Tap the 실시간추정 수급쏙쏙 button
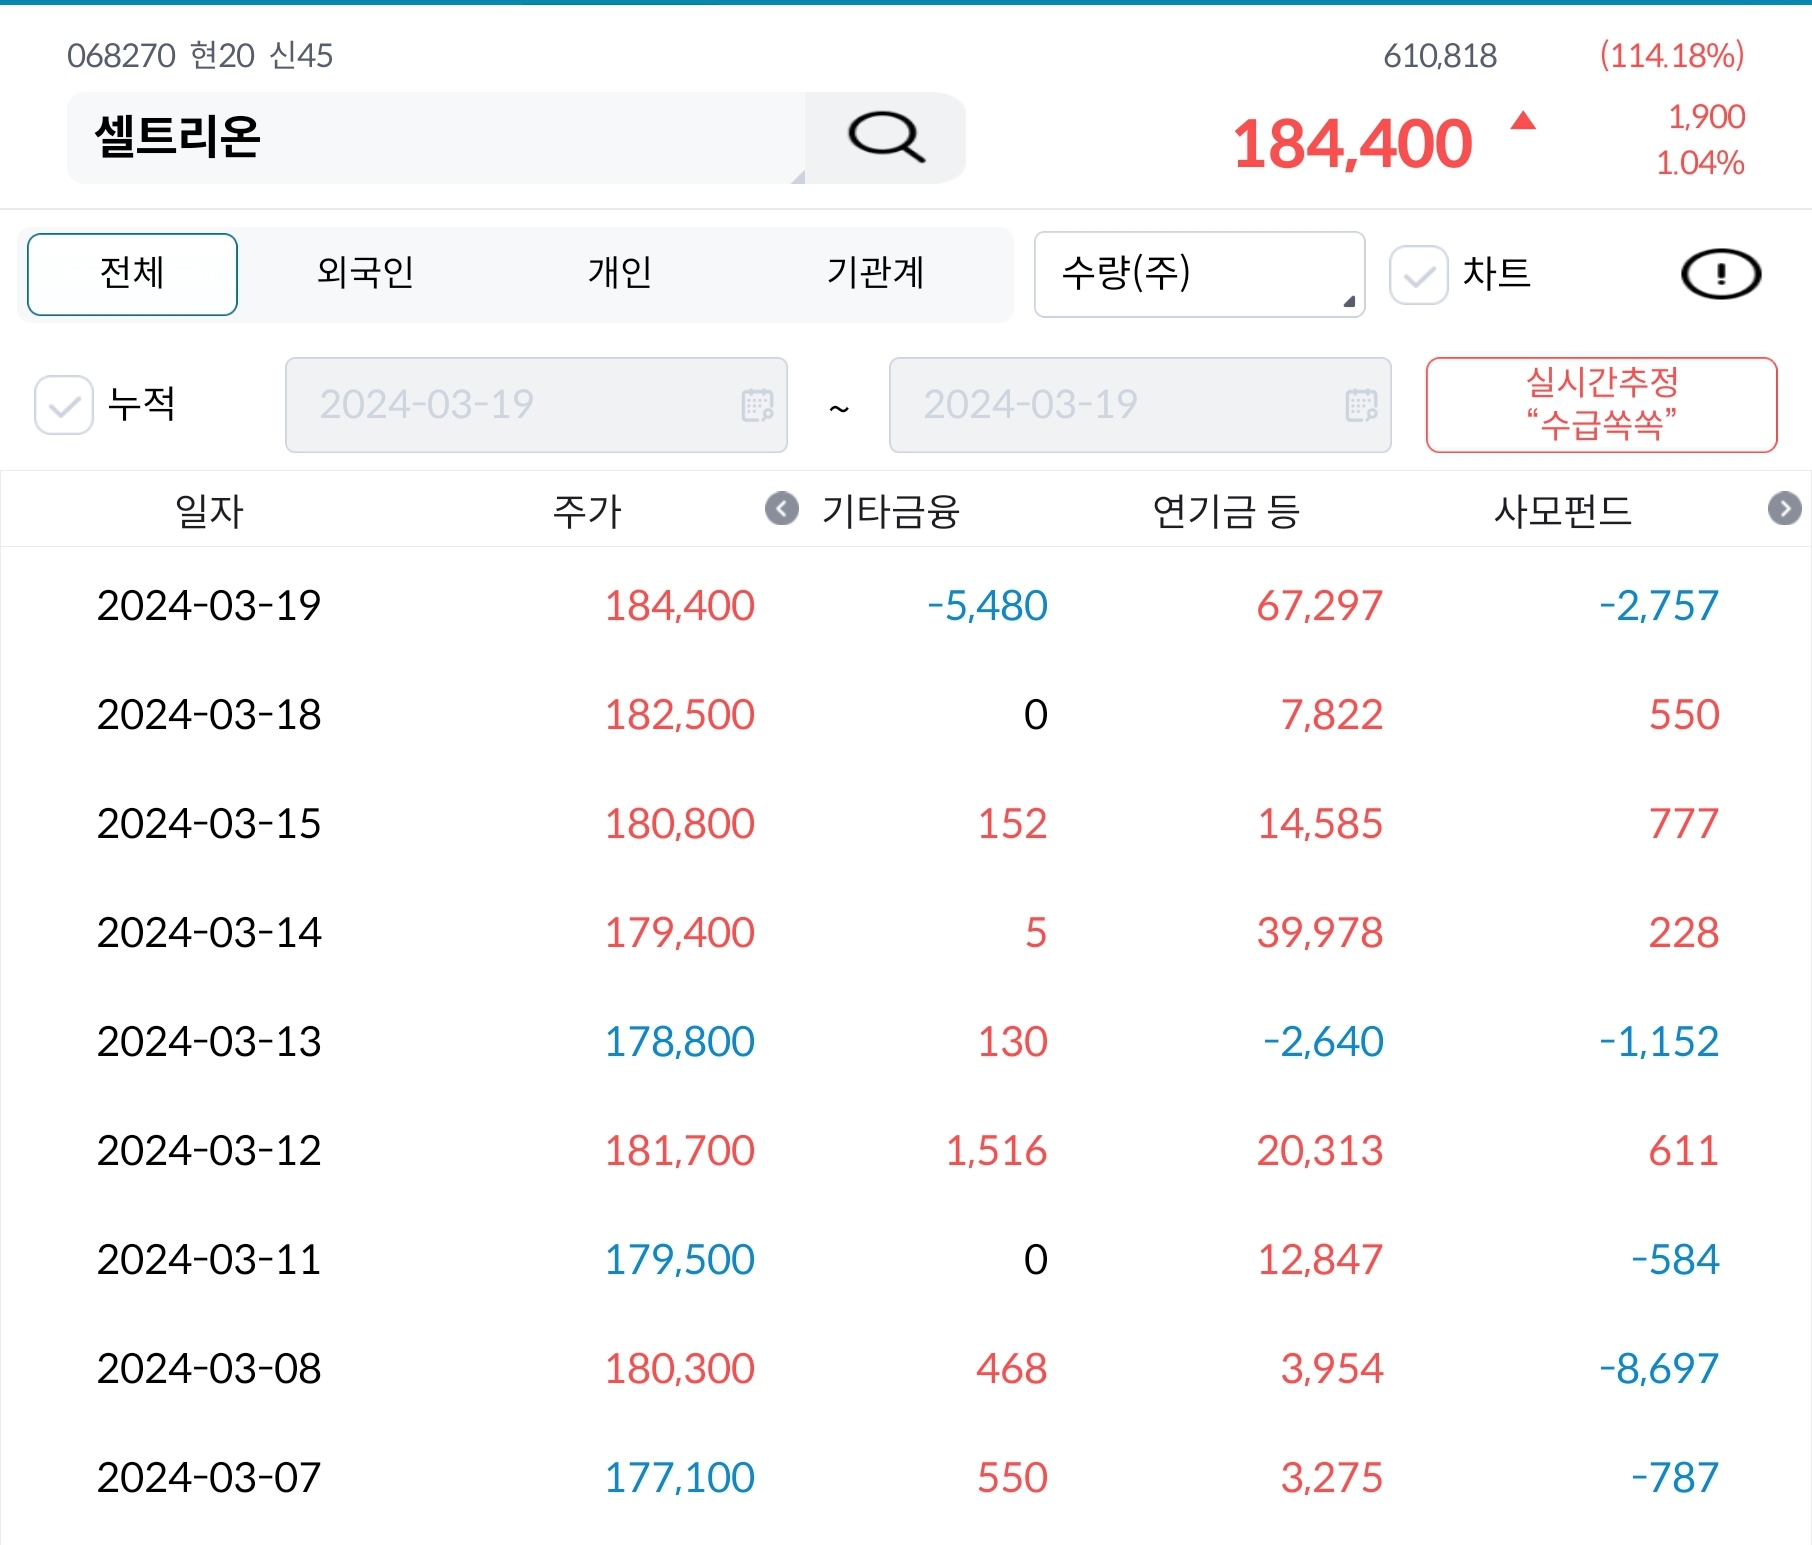Screen dimensions: 1812x1545 (1601, 405)
